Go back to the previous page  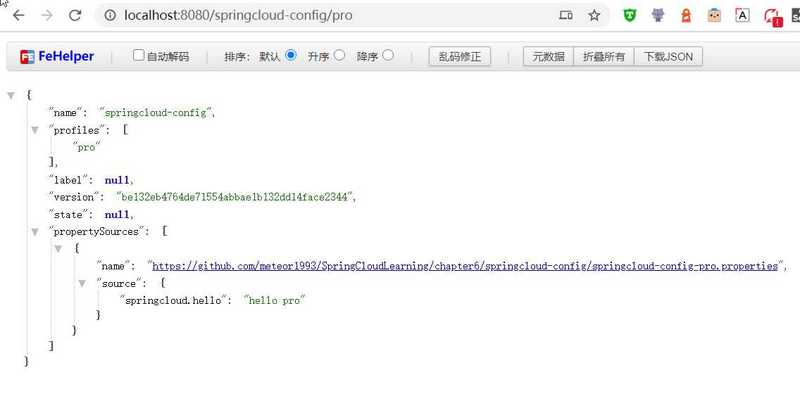click(x=19, y=15)
